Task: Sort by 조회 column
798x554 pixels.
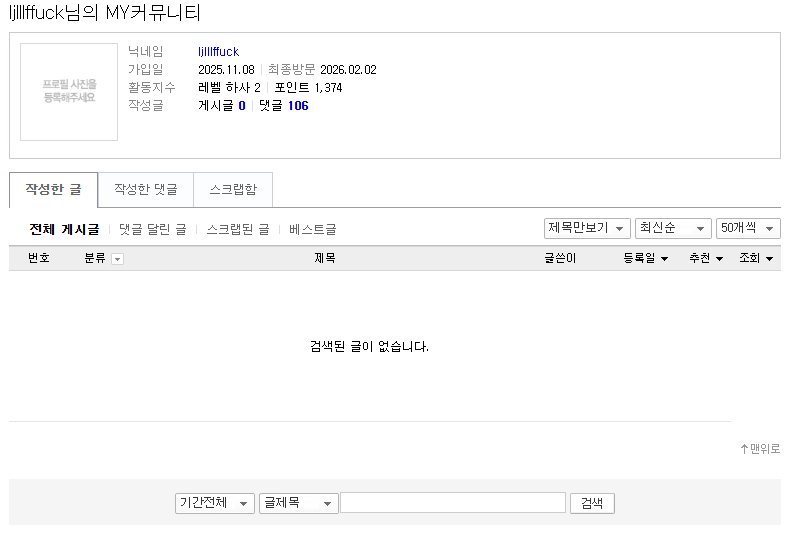Action: pyautogui.click(x=756, y=258)
